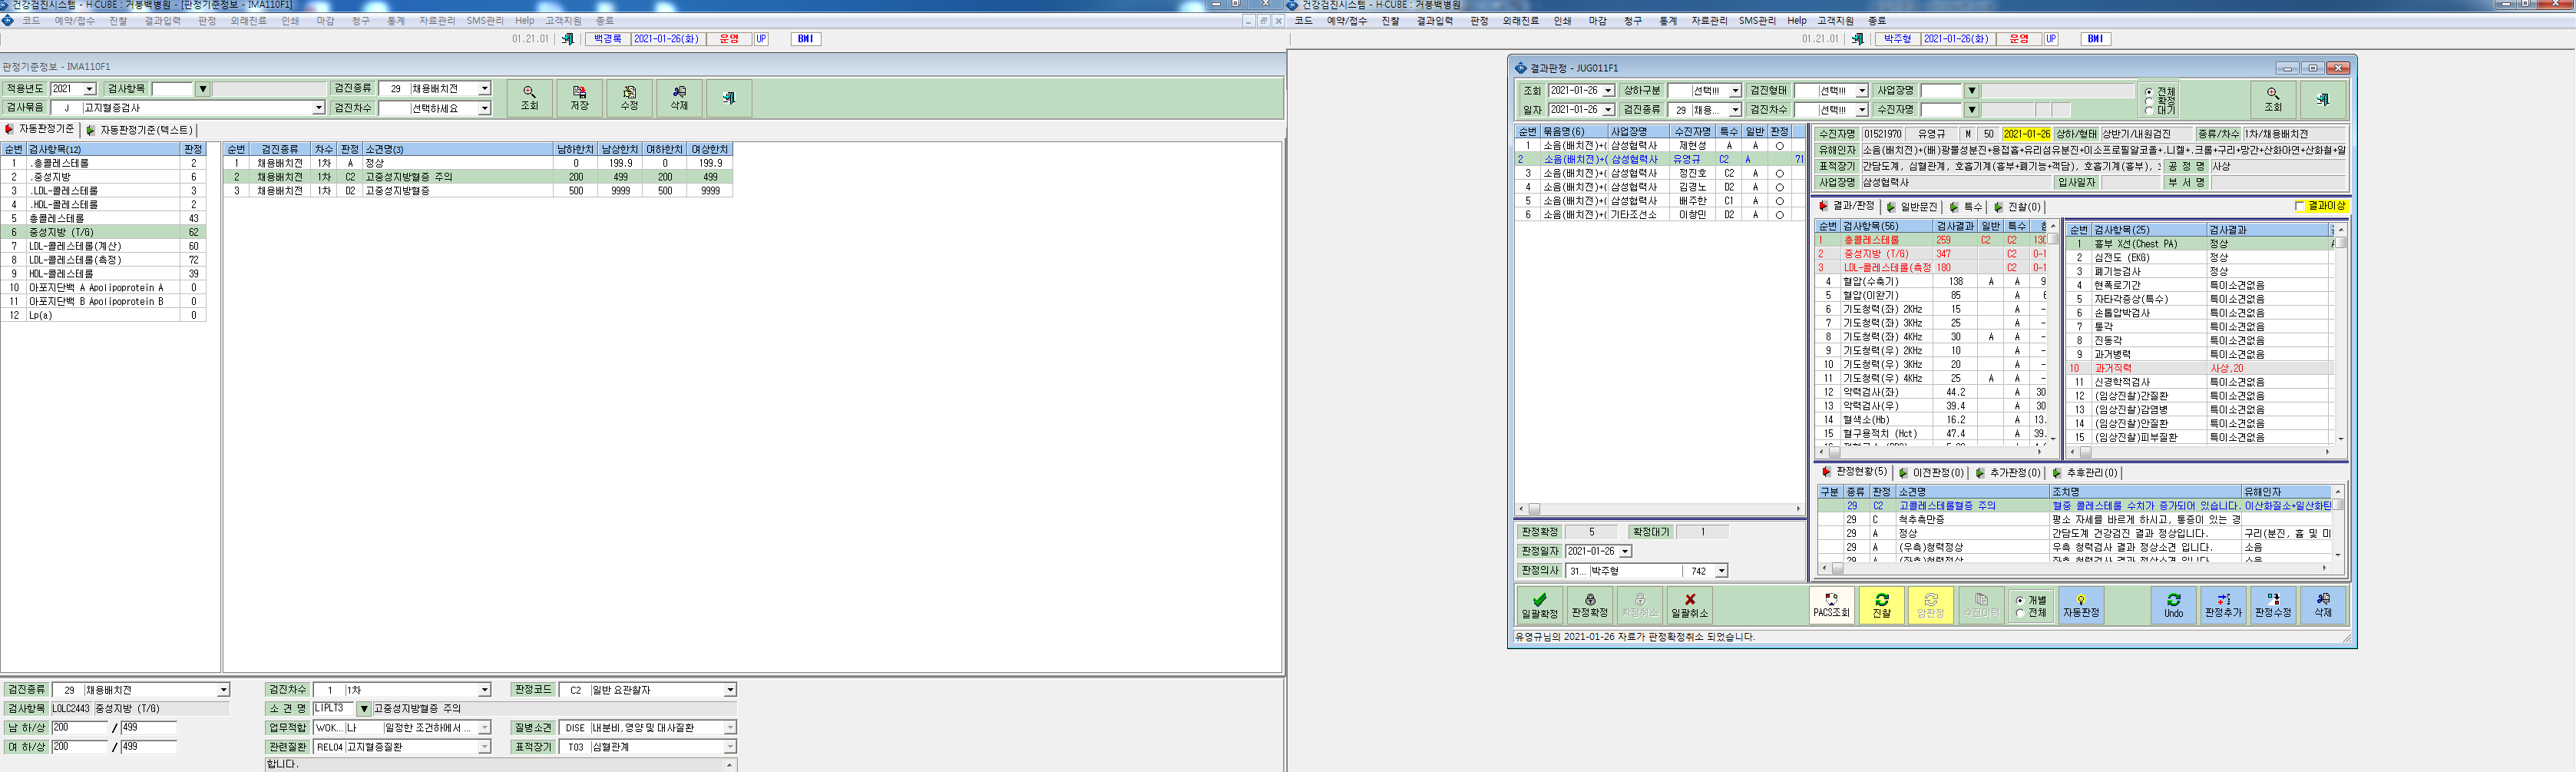Click the 수정 edit icon button
The image size is (2576, 772).
click(x=629, y=97)
